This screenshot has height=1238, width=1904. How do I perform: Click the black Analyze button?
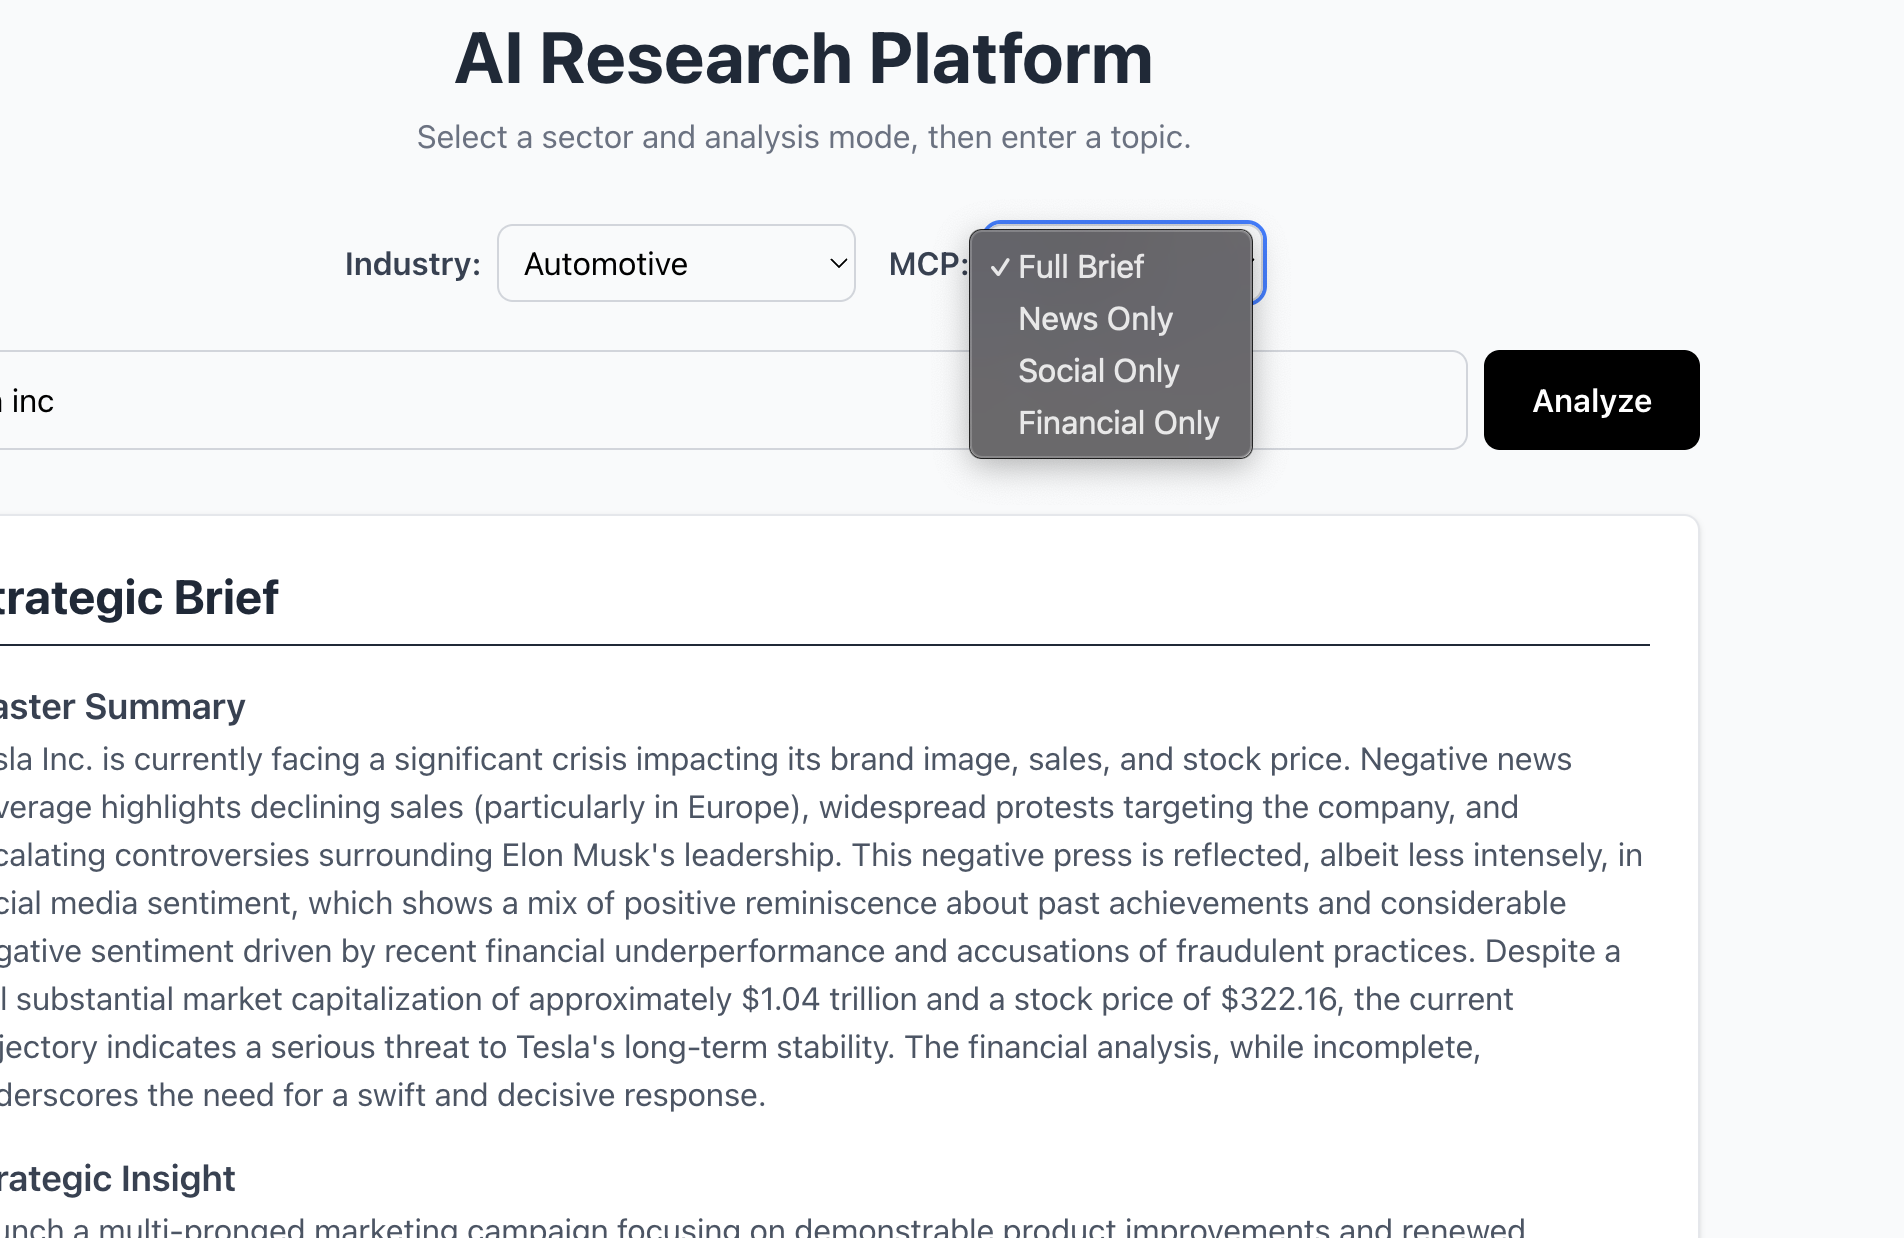[x=1591, y=400]
